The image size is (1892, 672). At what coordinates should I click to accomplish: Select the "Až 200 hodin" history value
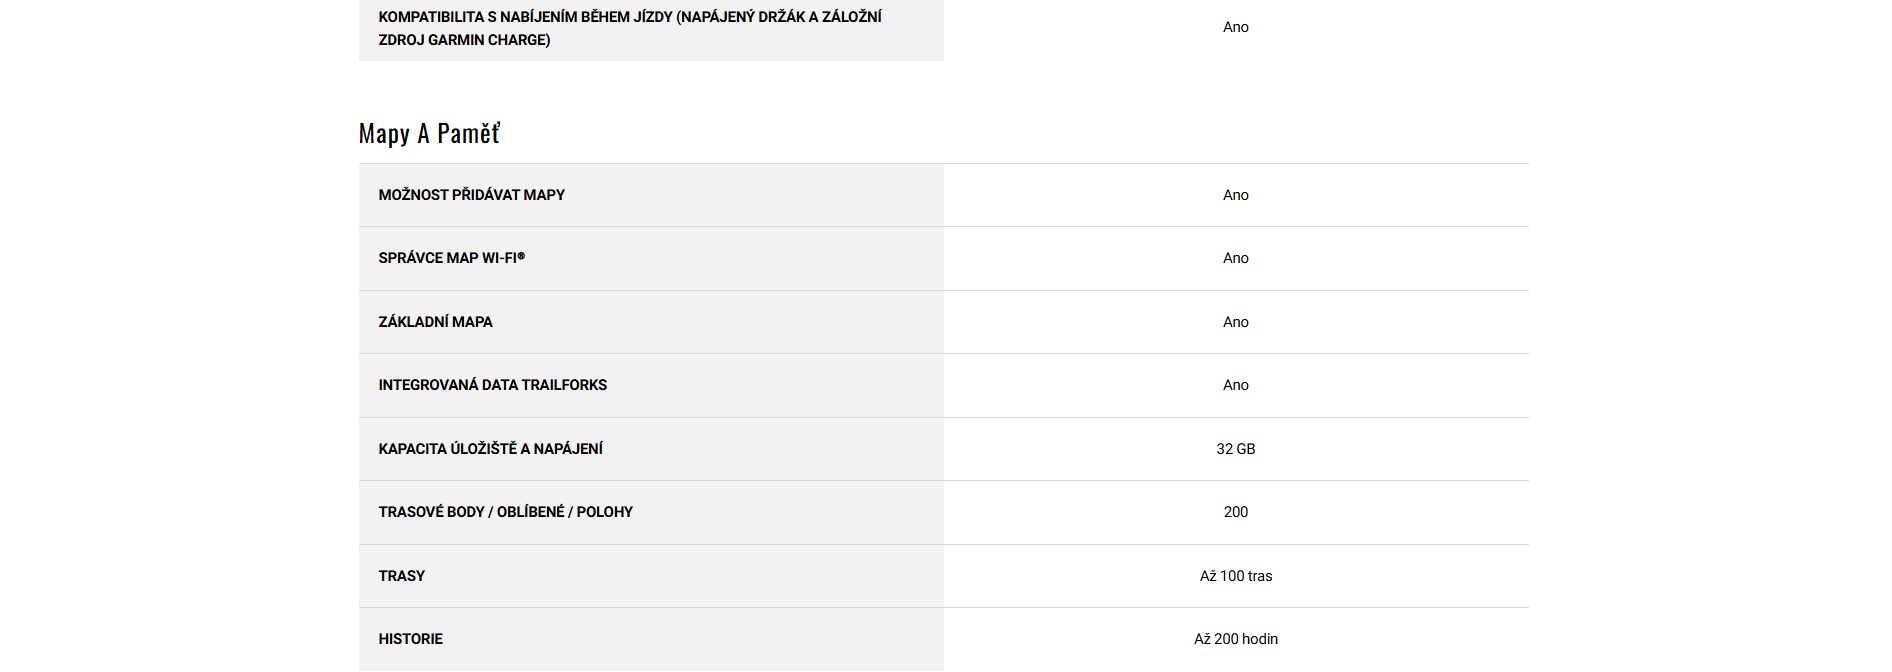coord(1235,639)
